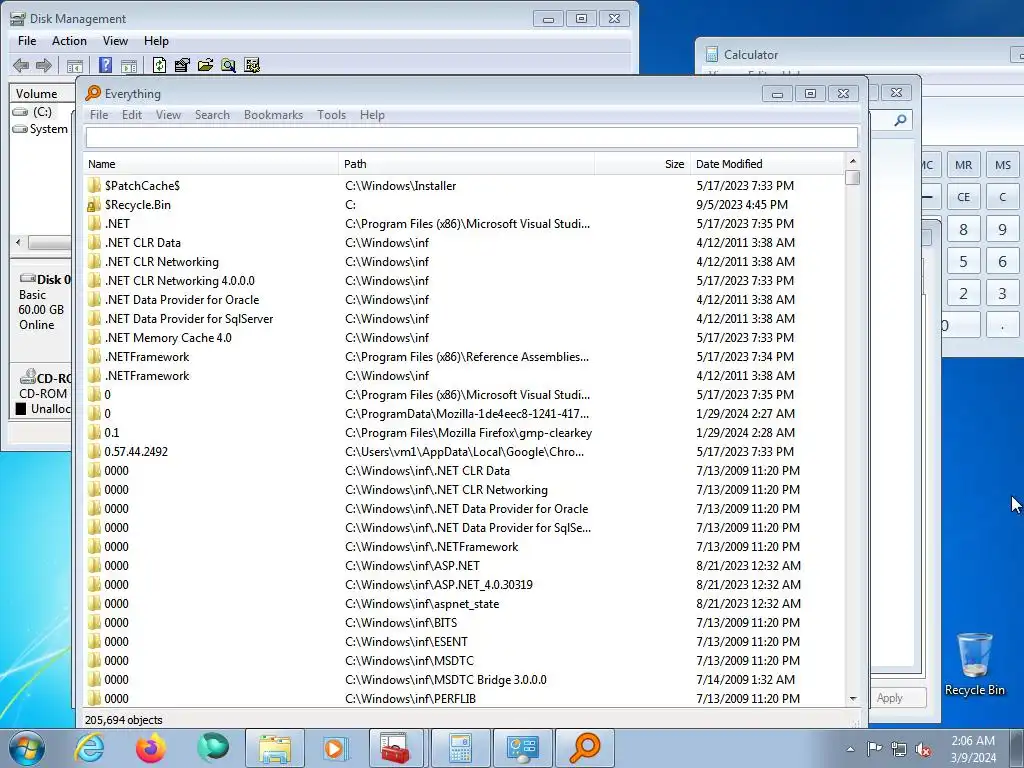Open the Recycle Bin on the desktop
Screen dimensions: 1024x768
click(x=974, y=664)
